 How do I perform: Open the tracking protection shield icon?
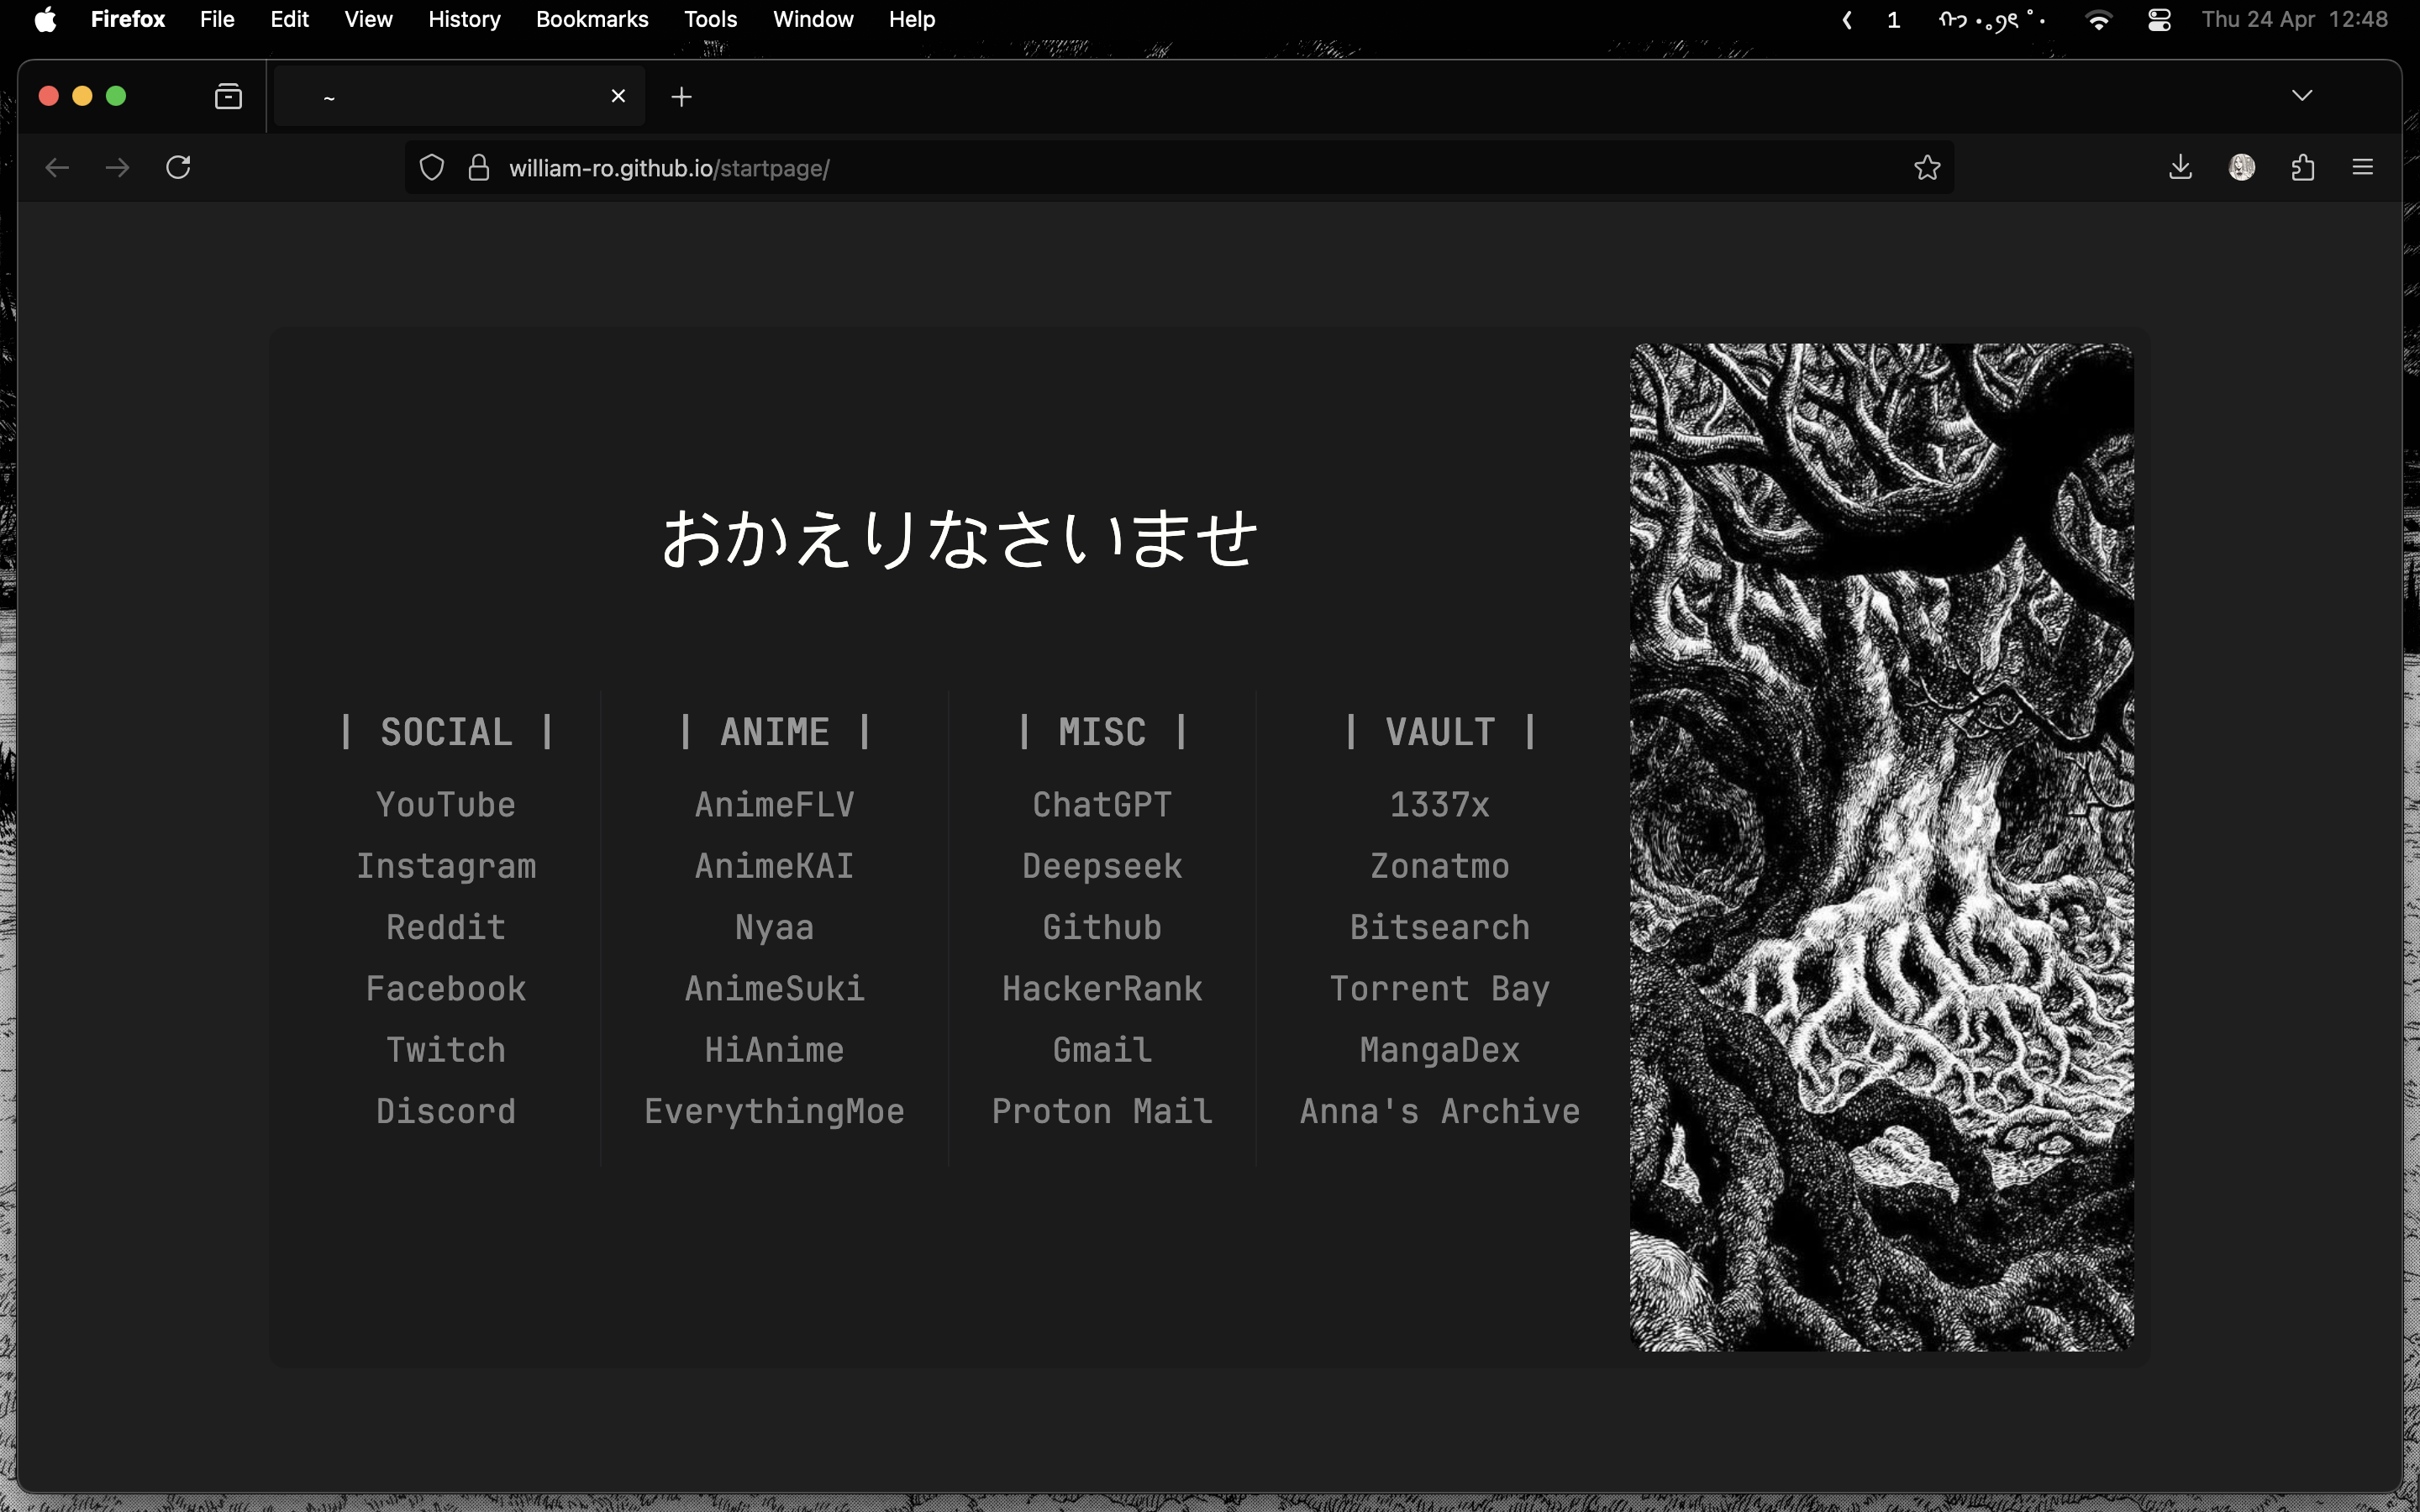(431, 167)
